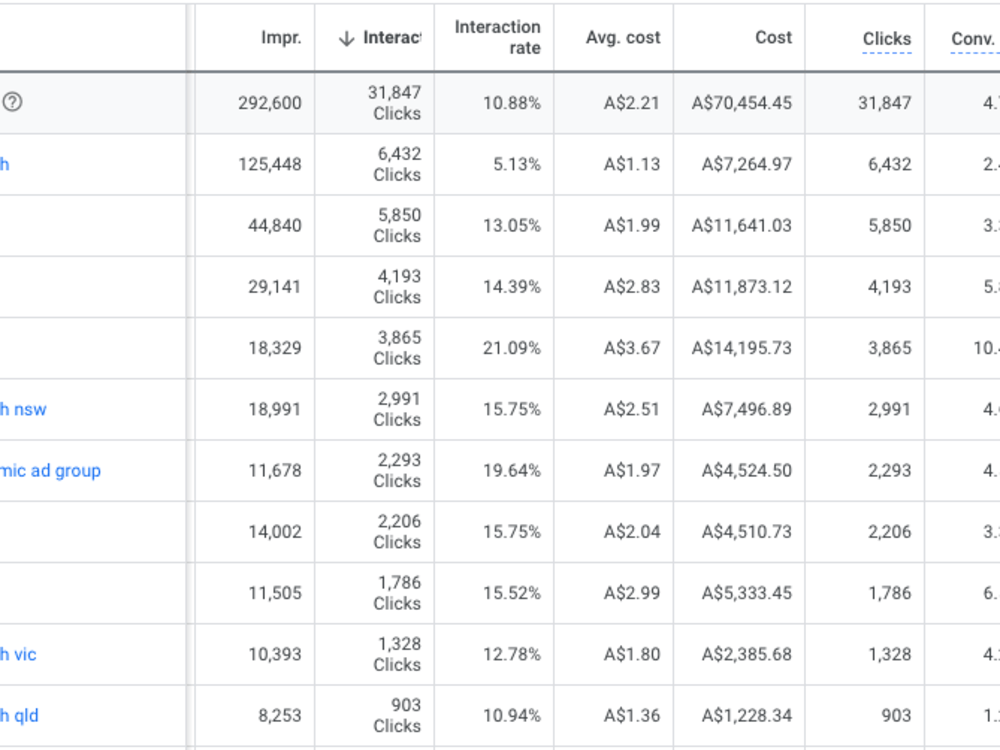Click the Clicks column header
Screen dimensions: 1000x750
tap(886, 39)
